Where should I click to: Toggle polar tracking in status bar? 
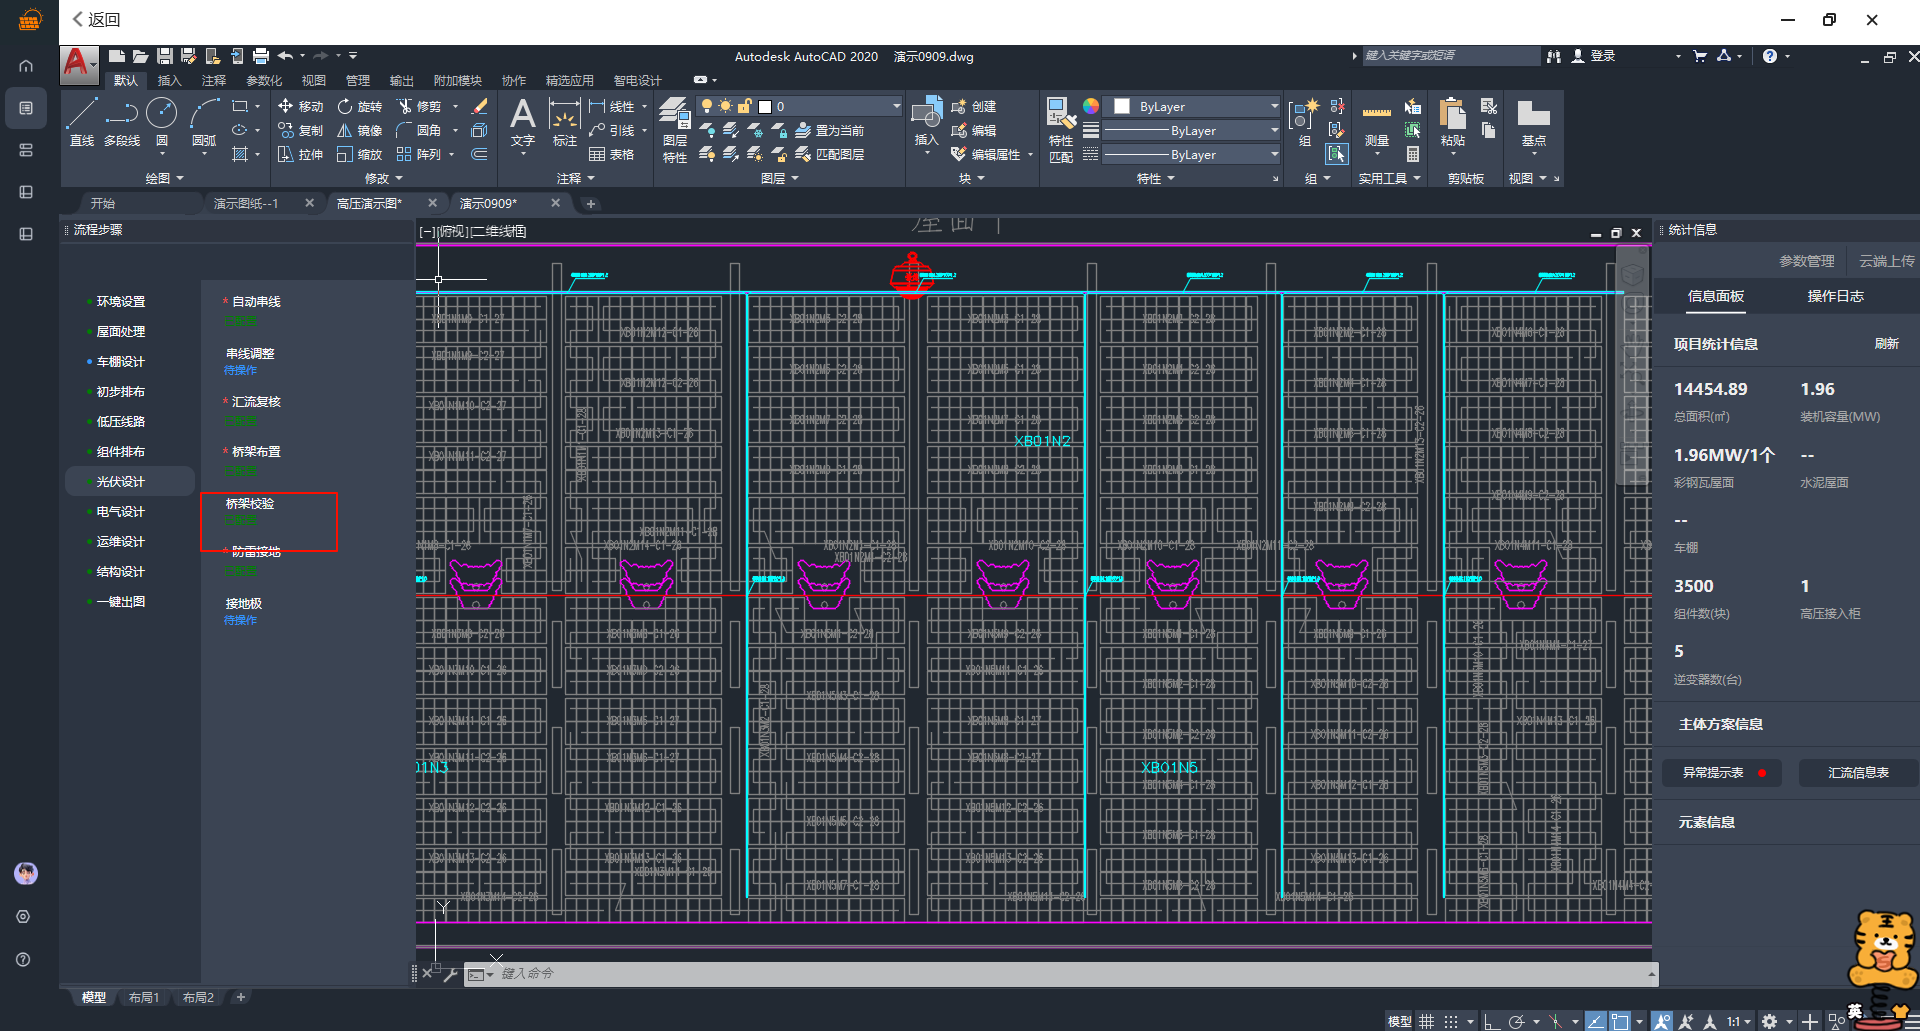click(x=1517, y=1021)
